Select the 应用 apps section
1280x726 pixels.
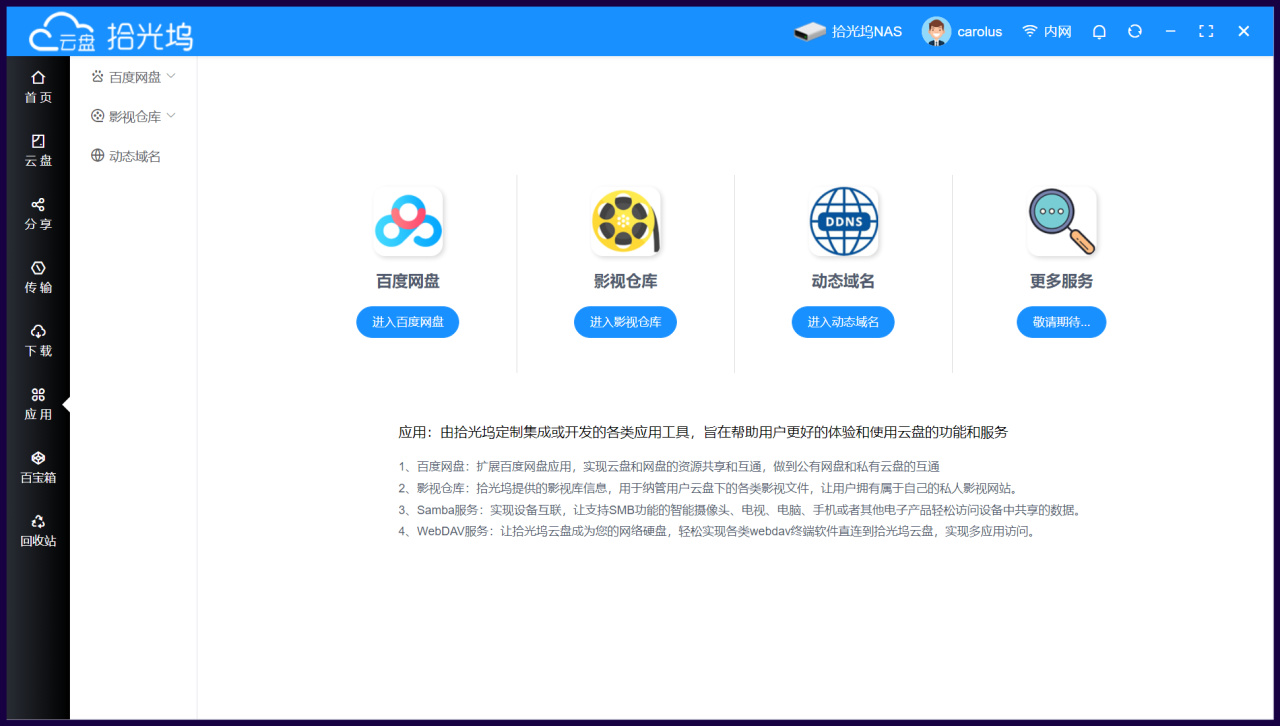click(38, 404)
